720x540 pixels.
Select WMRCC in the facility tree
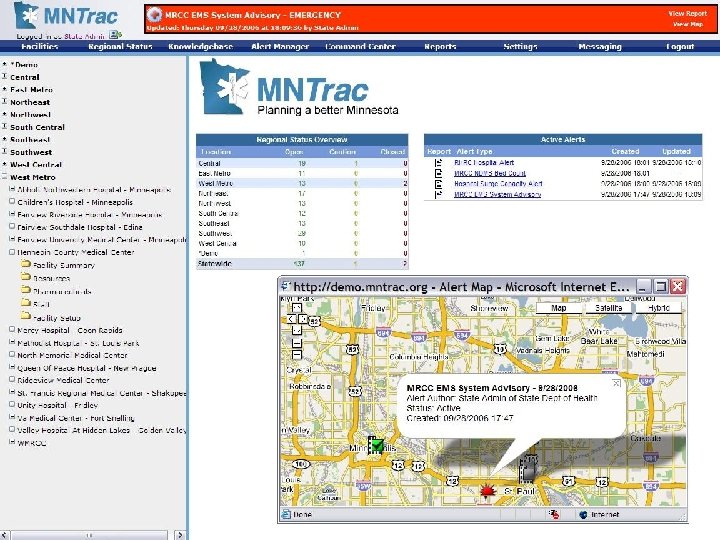(x=31, y=443)
